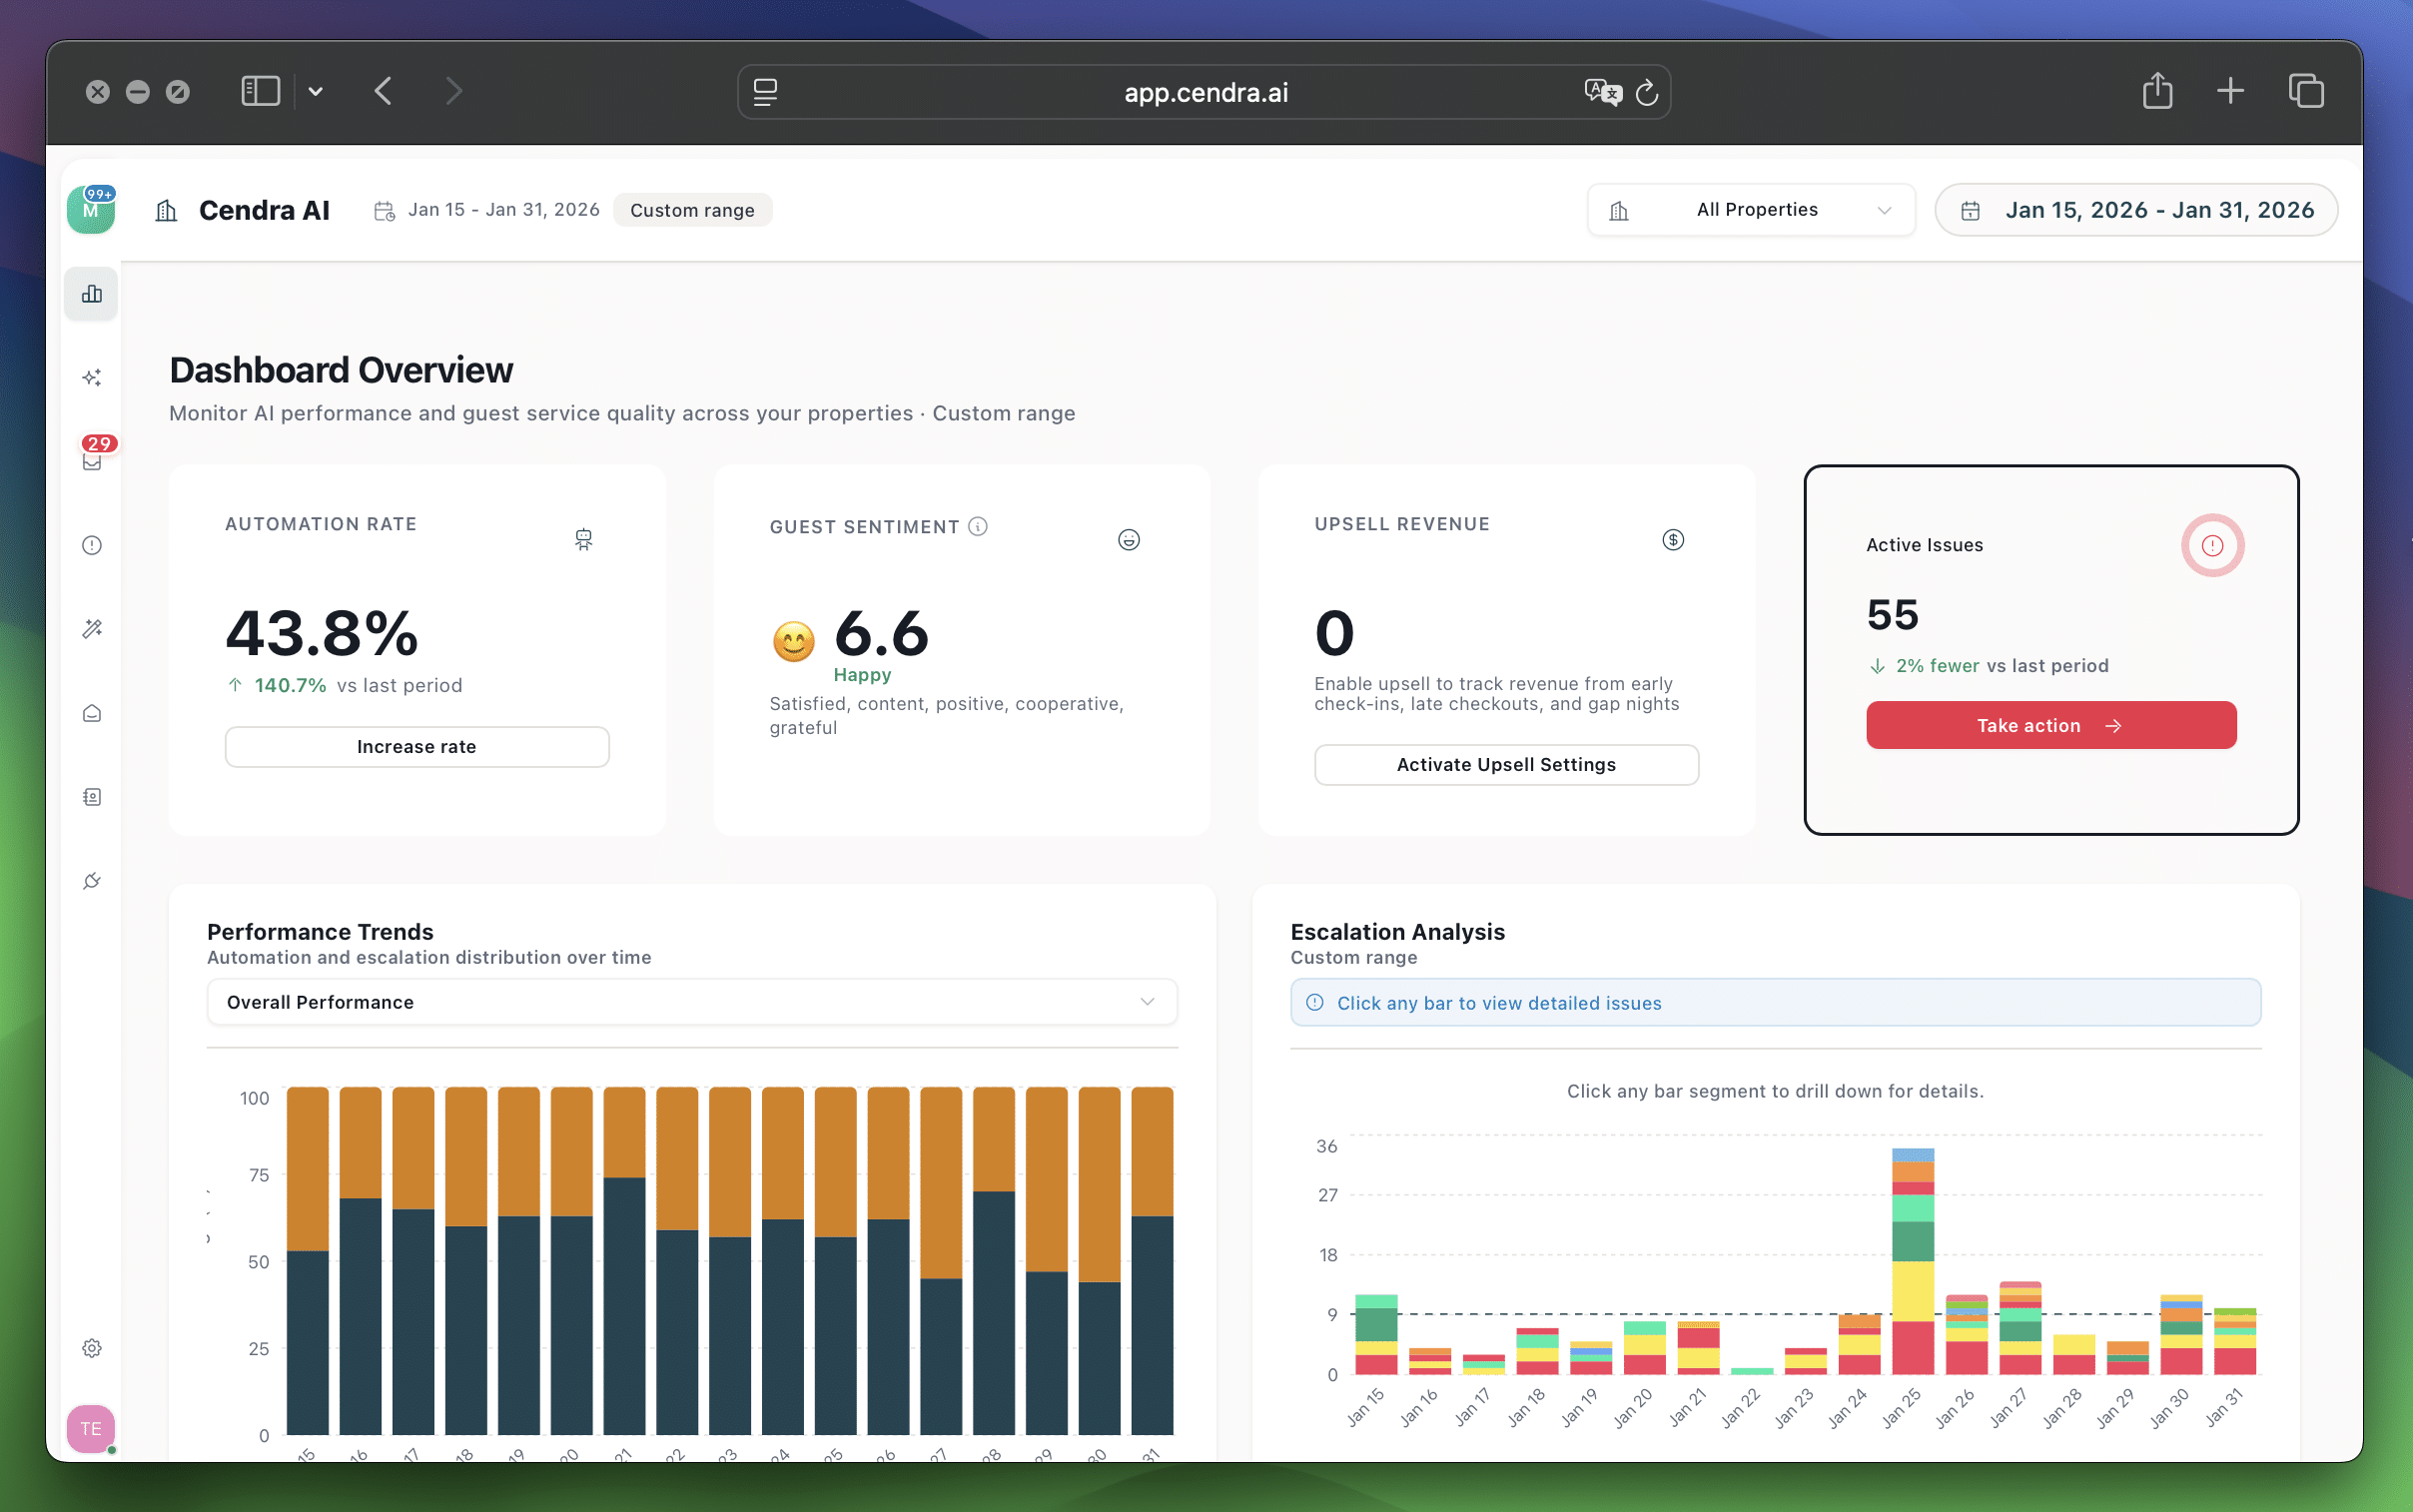Open the dashboard bar chart sidebar icon
This screenshot has width=2413, height=1512.
(x=91, y=294)
